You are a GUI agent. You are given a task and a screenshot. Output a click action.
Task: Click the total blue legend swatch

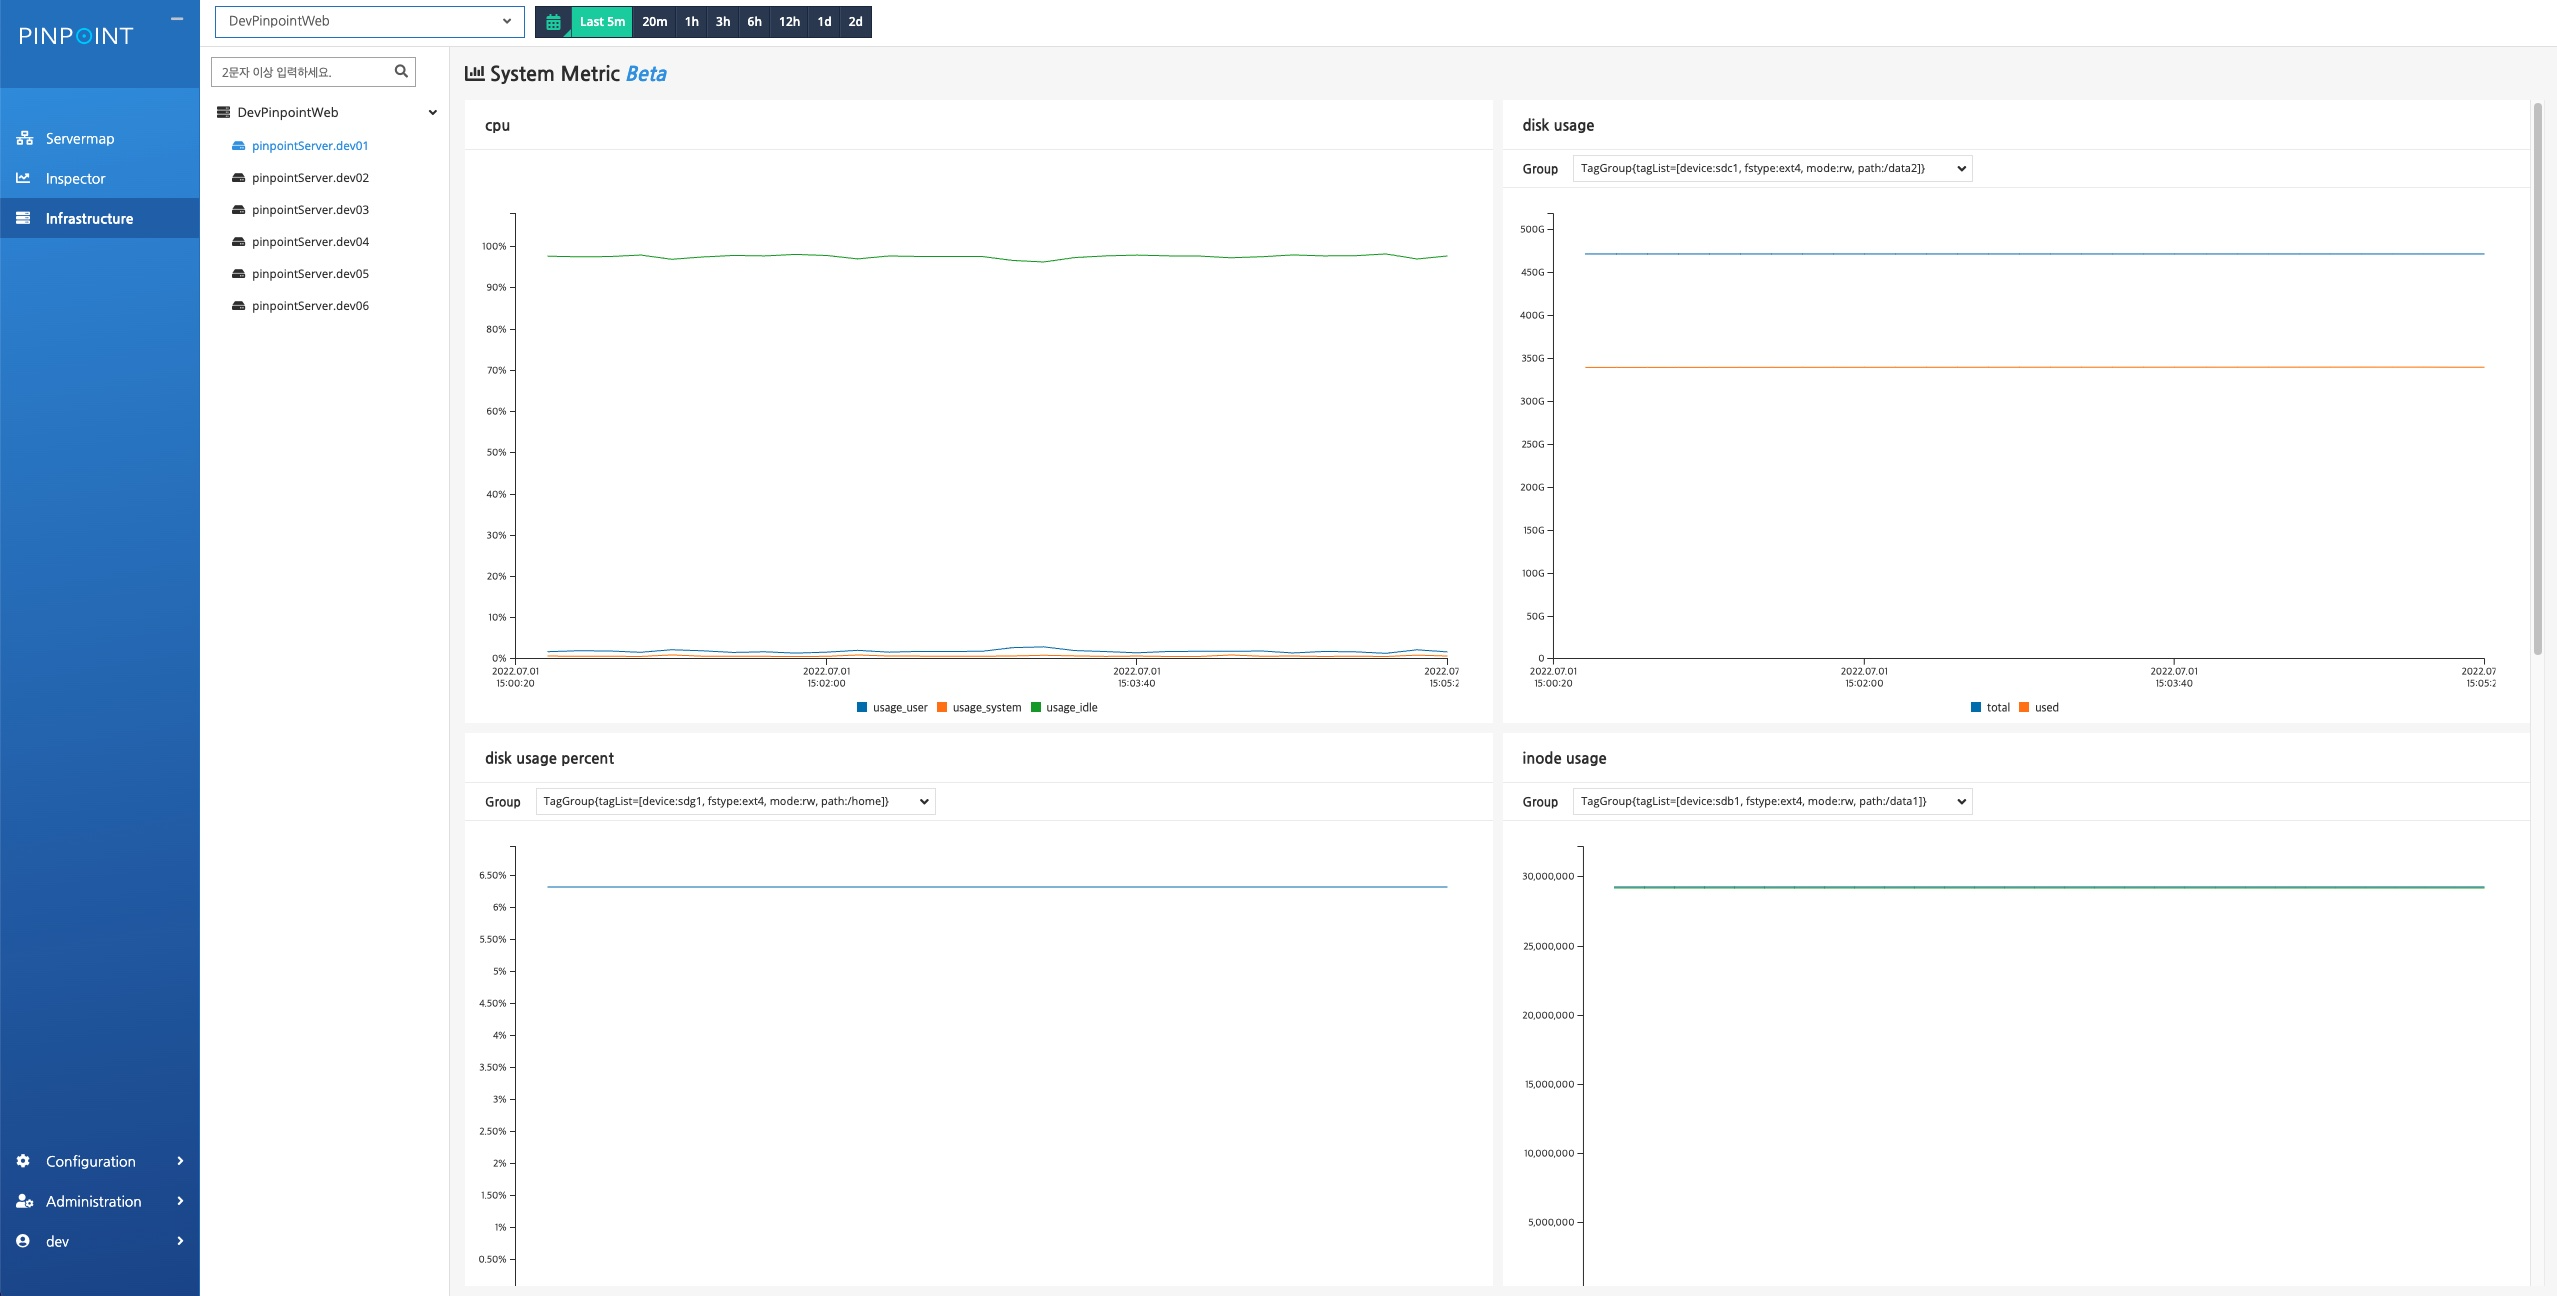pyautogui.click(x=1975, y=707)
